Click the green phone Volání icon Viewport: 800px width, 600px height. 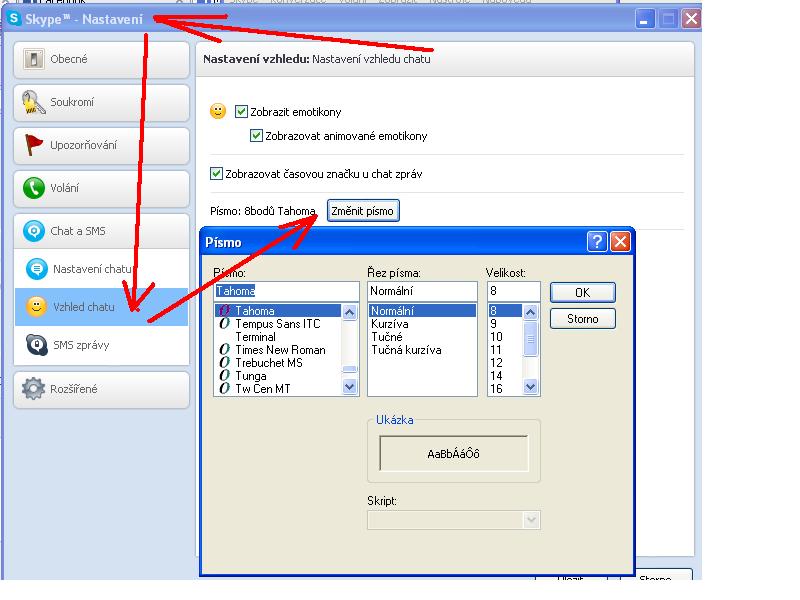click(34, 188)
